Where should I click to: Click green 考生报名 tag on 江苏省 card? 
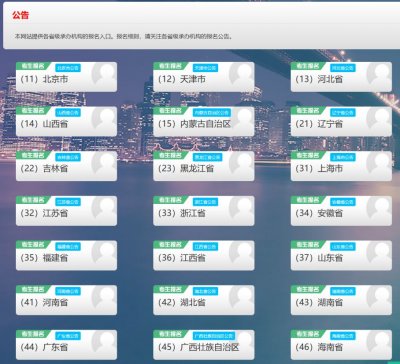tap(33, 200)
